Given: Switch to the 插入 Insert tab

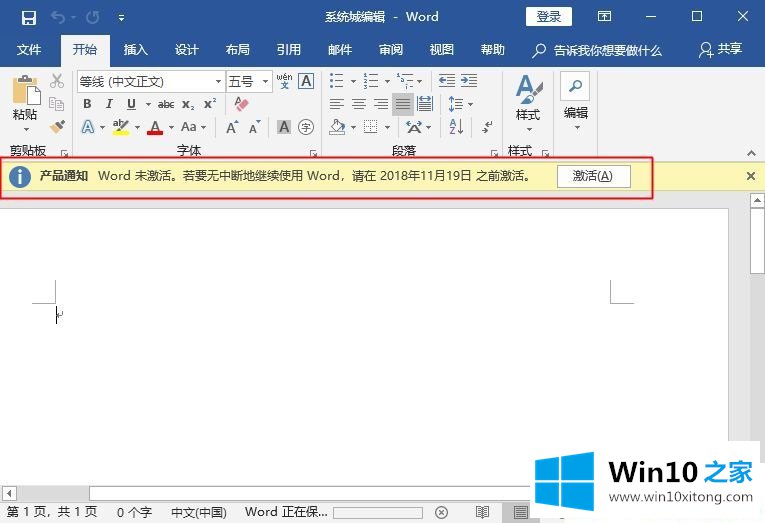Looking at the screenshot, I should point(135,50).
